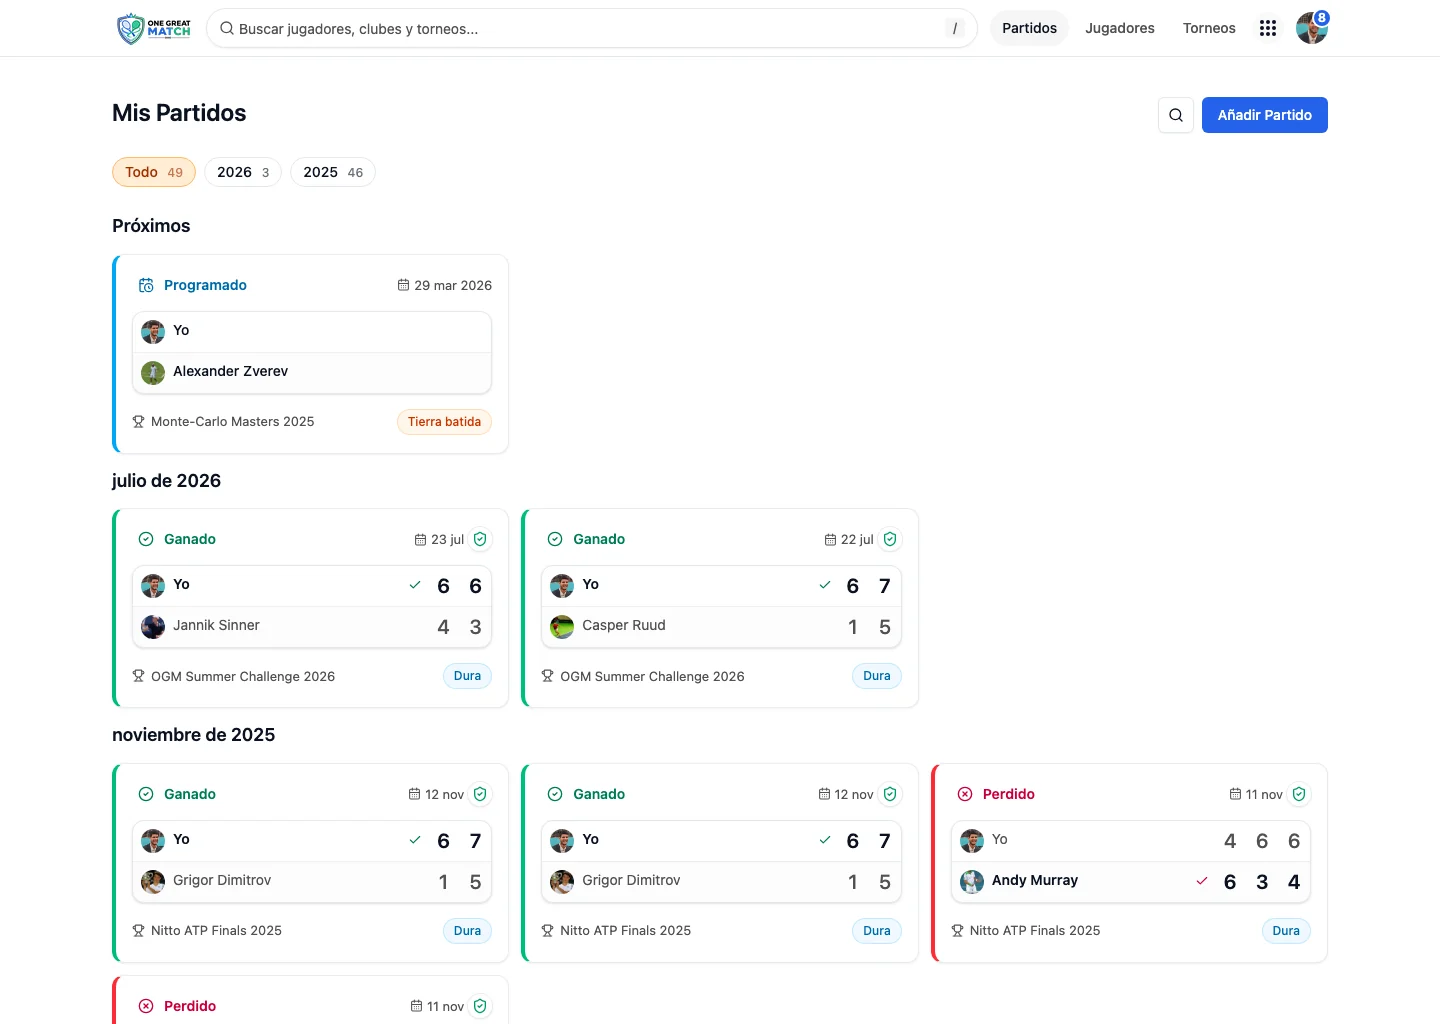Click the verified shield on the 23 jul match

coord(480,539)
